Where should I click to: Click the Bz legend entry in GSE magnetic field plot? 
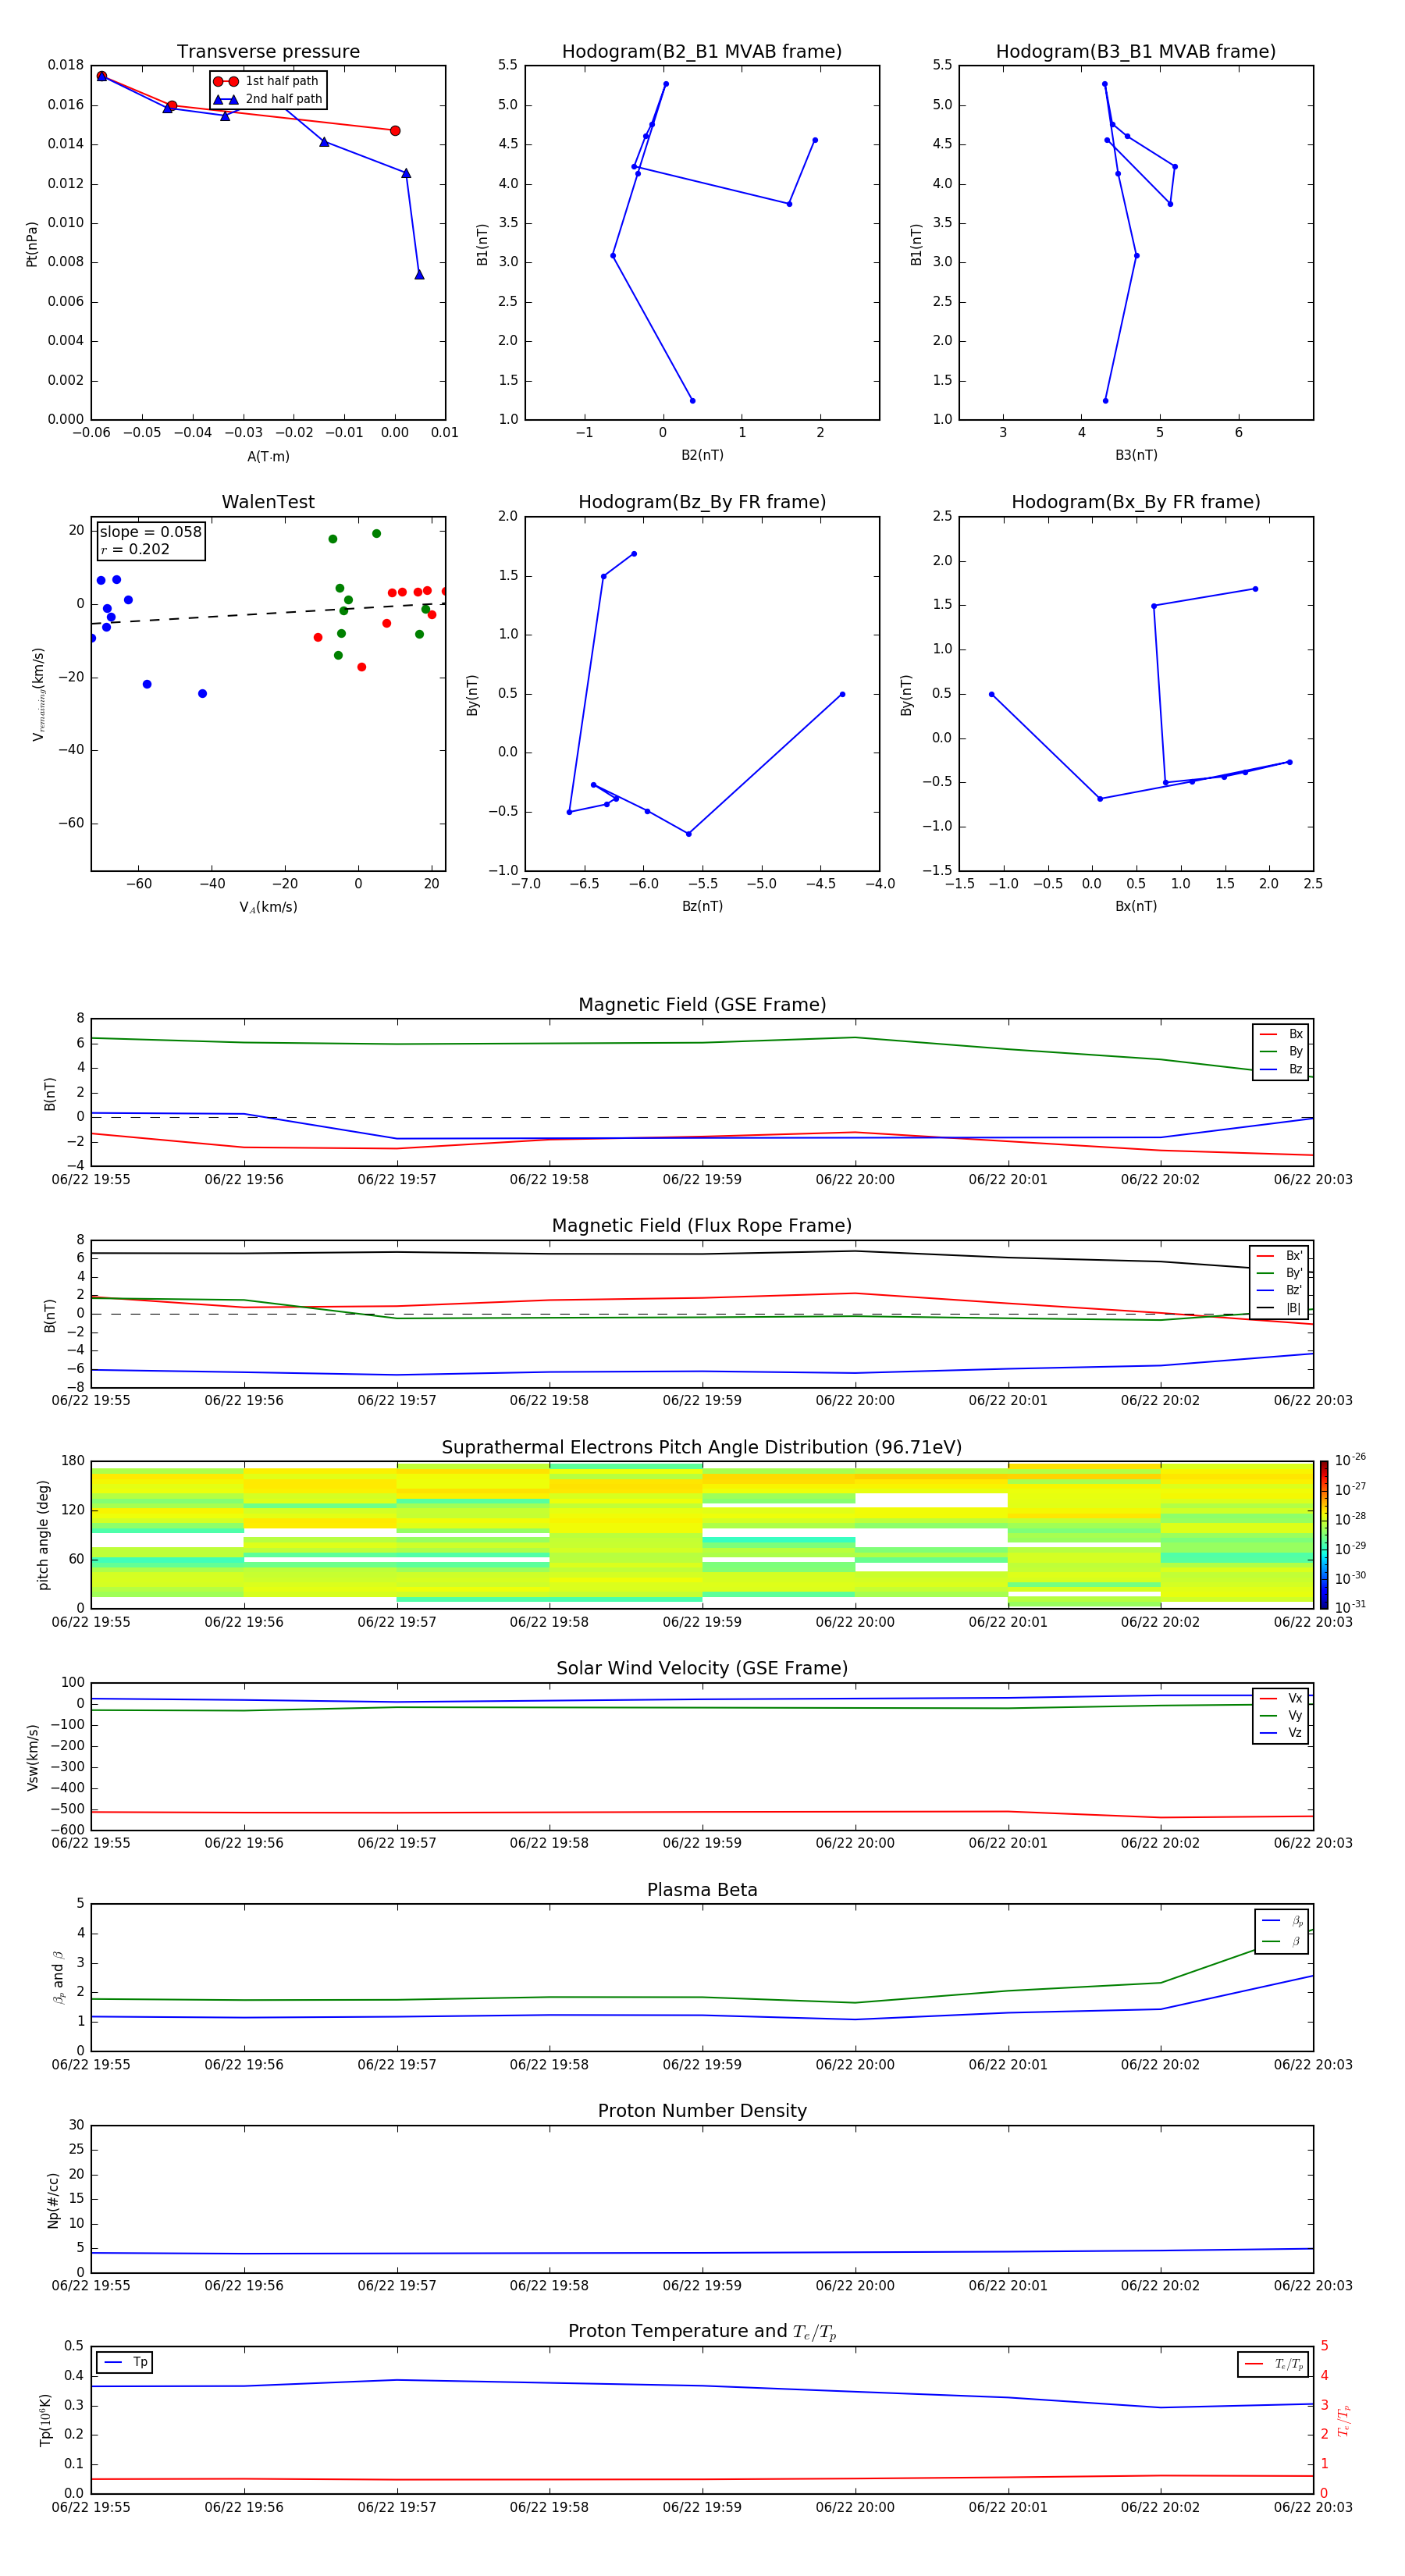tap(1281, 1070)
